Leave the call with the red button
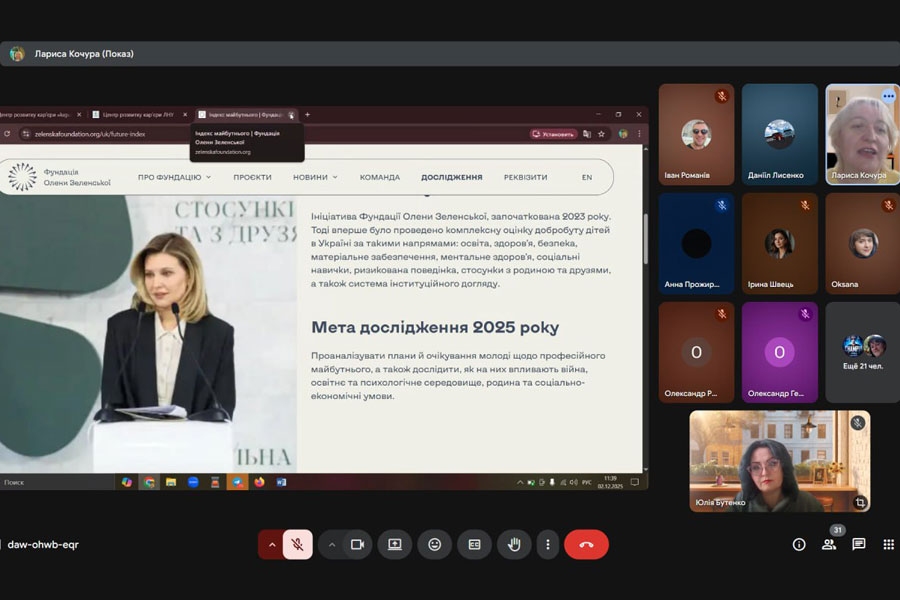The width and height of the screenshot is (900, 600). pos(586,544)
